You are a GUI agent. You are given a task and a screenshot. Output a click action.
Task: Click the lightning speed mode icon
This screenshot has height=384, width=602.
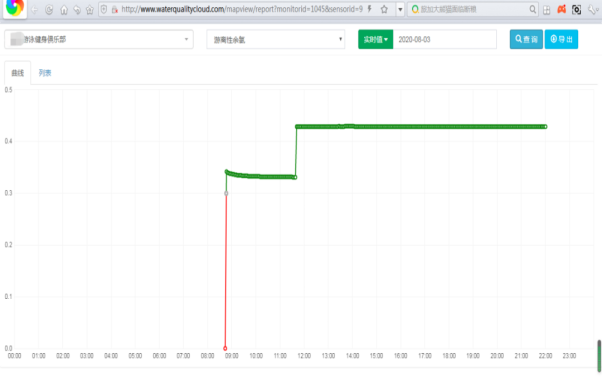point(369,9)
